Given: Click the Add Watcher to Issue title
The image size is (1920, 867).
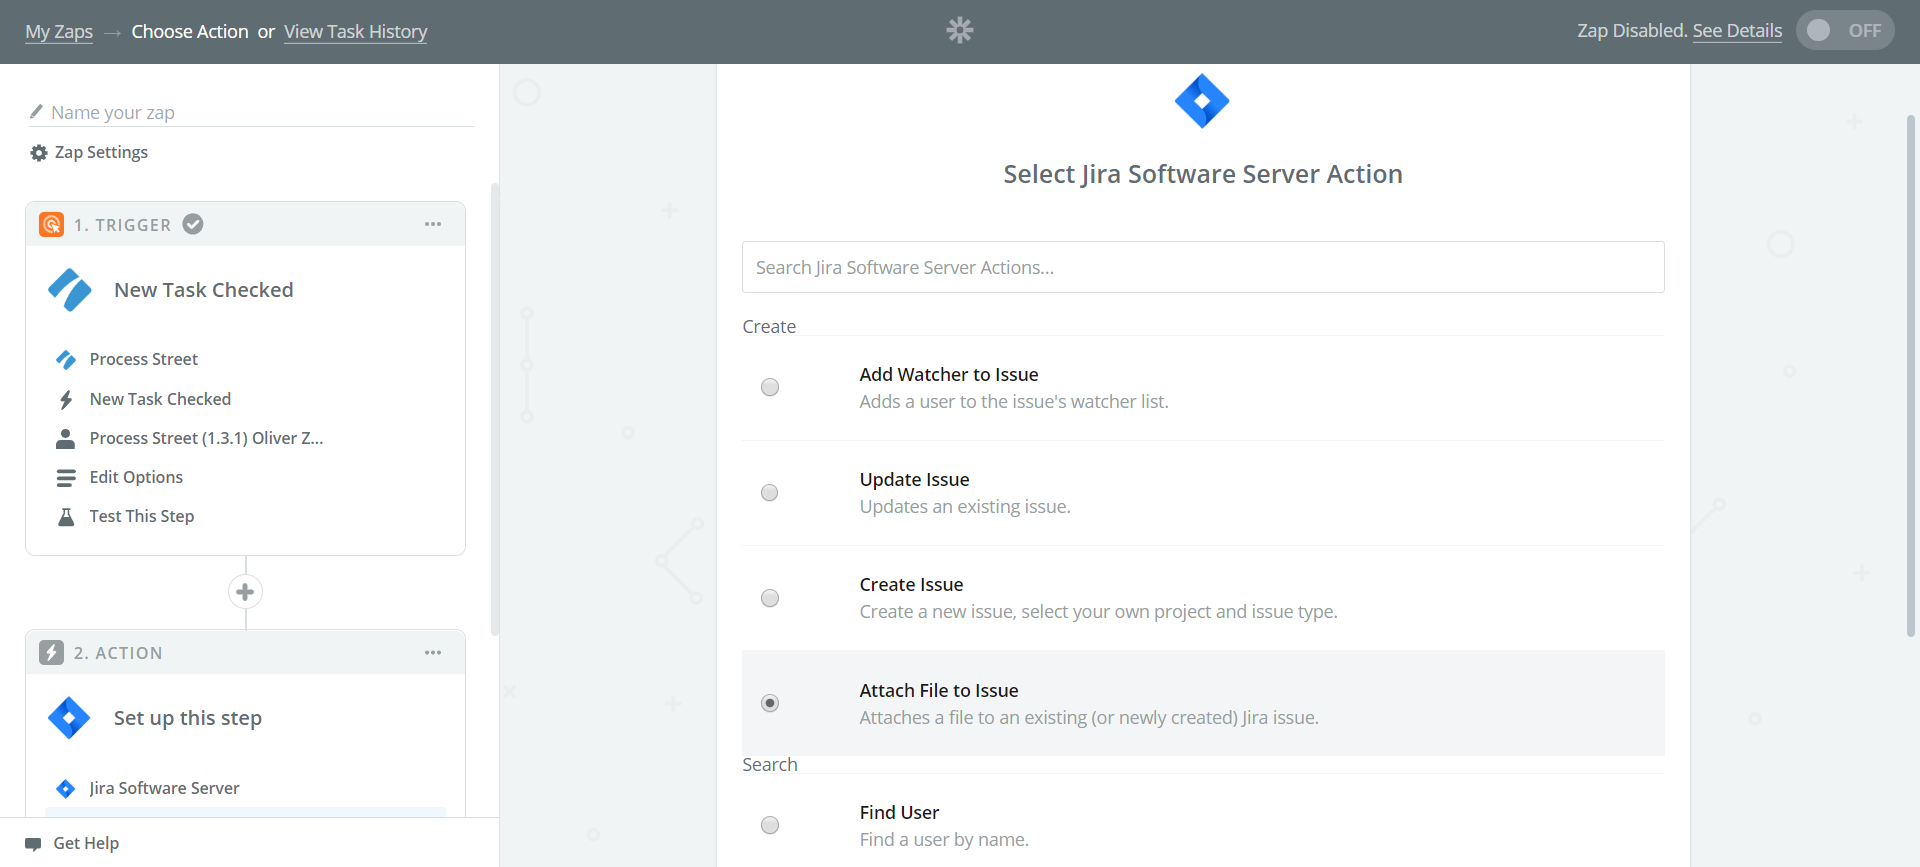Looking at the screenshot, I should pyautogui.click(x=949, y=374).
